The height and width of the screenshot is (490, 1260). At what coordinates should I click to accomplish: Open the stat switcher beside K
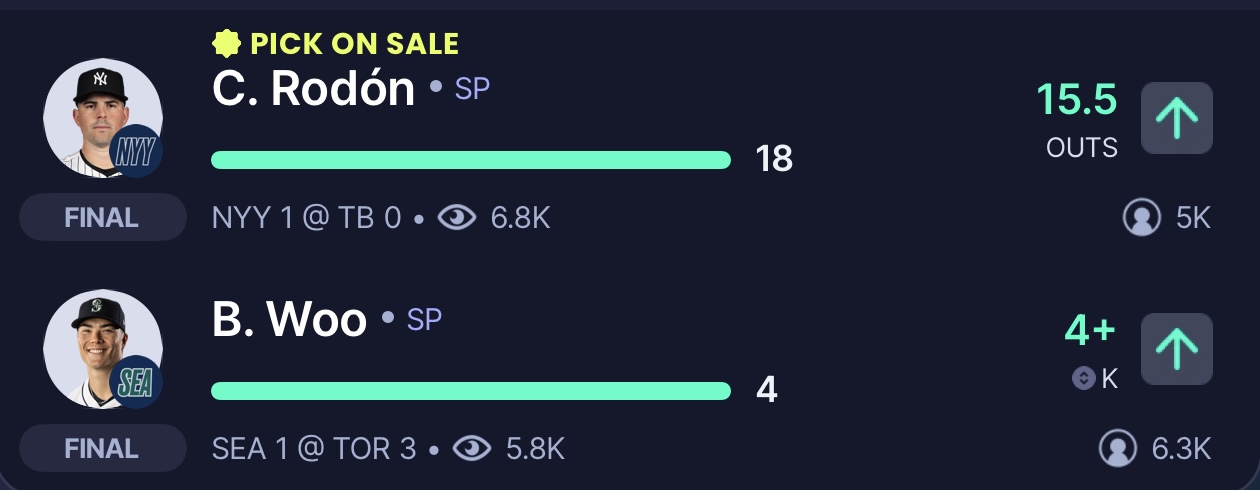pyautogui.click(x=1083, y=378)
